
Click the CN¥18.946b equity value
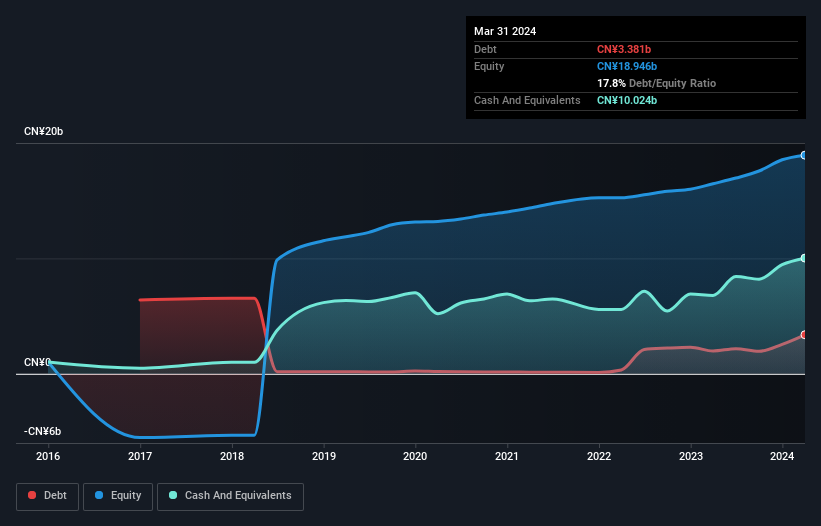(x=627, y=66)
